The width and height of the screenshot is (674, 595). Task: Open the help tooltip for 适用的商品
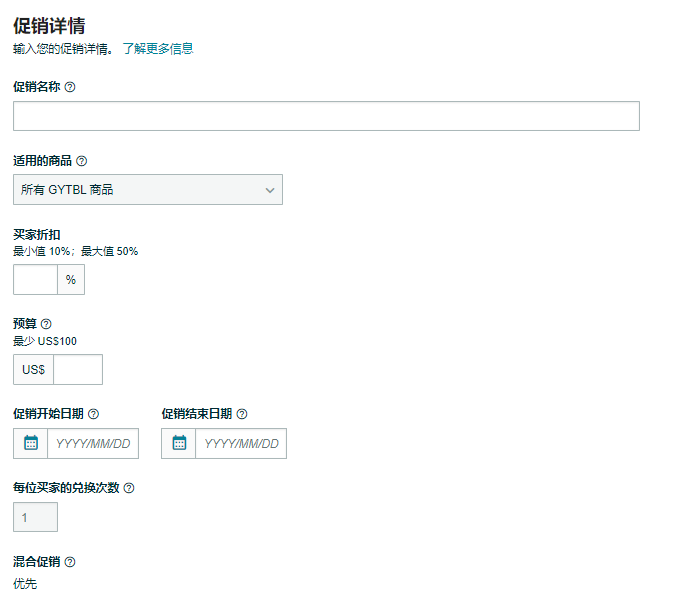(x=82, y=161)
